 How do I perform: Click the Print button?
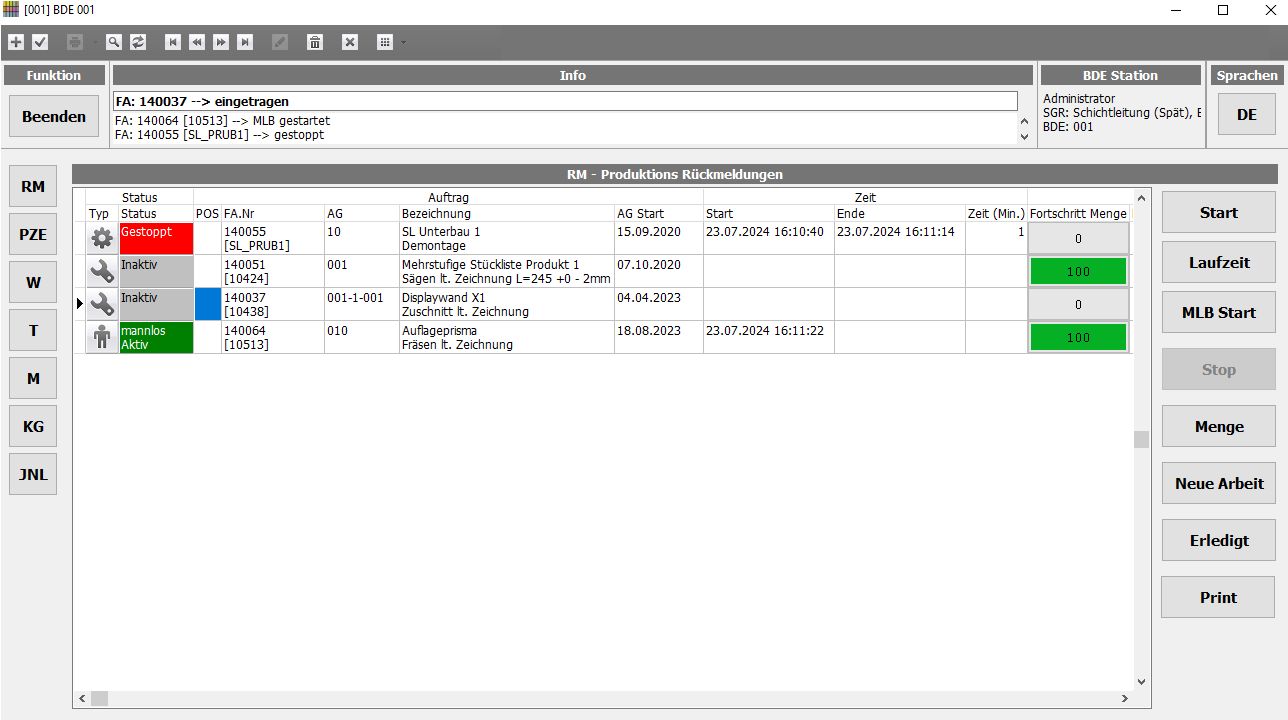pos(1218,597)
